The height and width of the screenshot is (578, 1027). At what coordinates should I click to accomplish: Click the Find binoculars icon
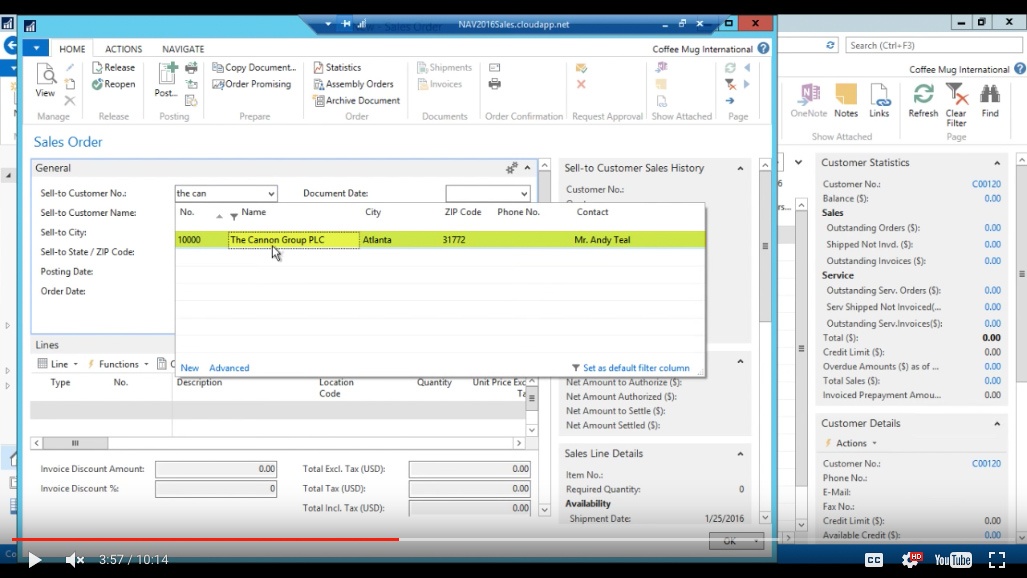(x=990, y=100)
